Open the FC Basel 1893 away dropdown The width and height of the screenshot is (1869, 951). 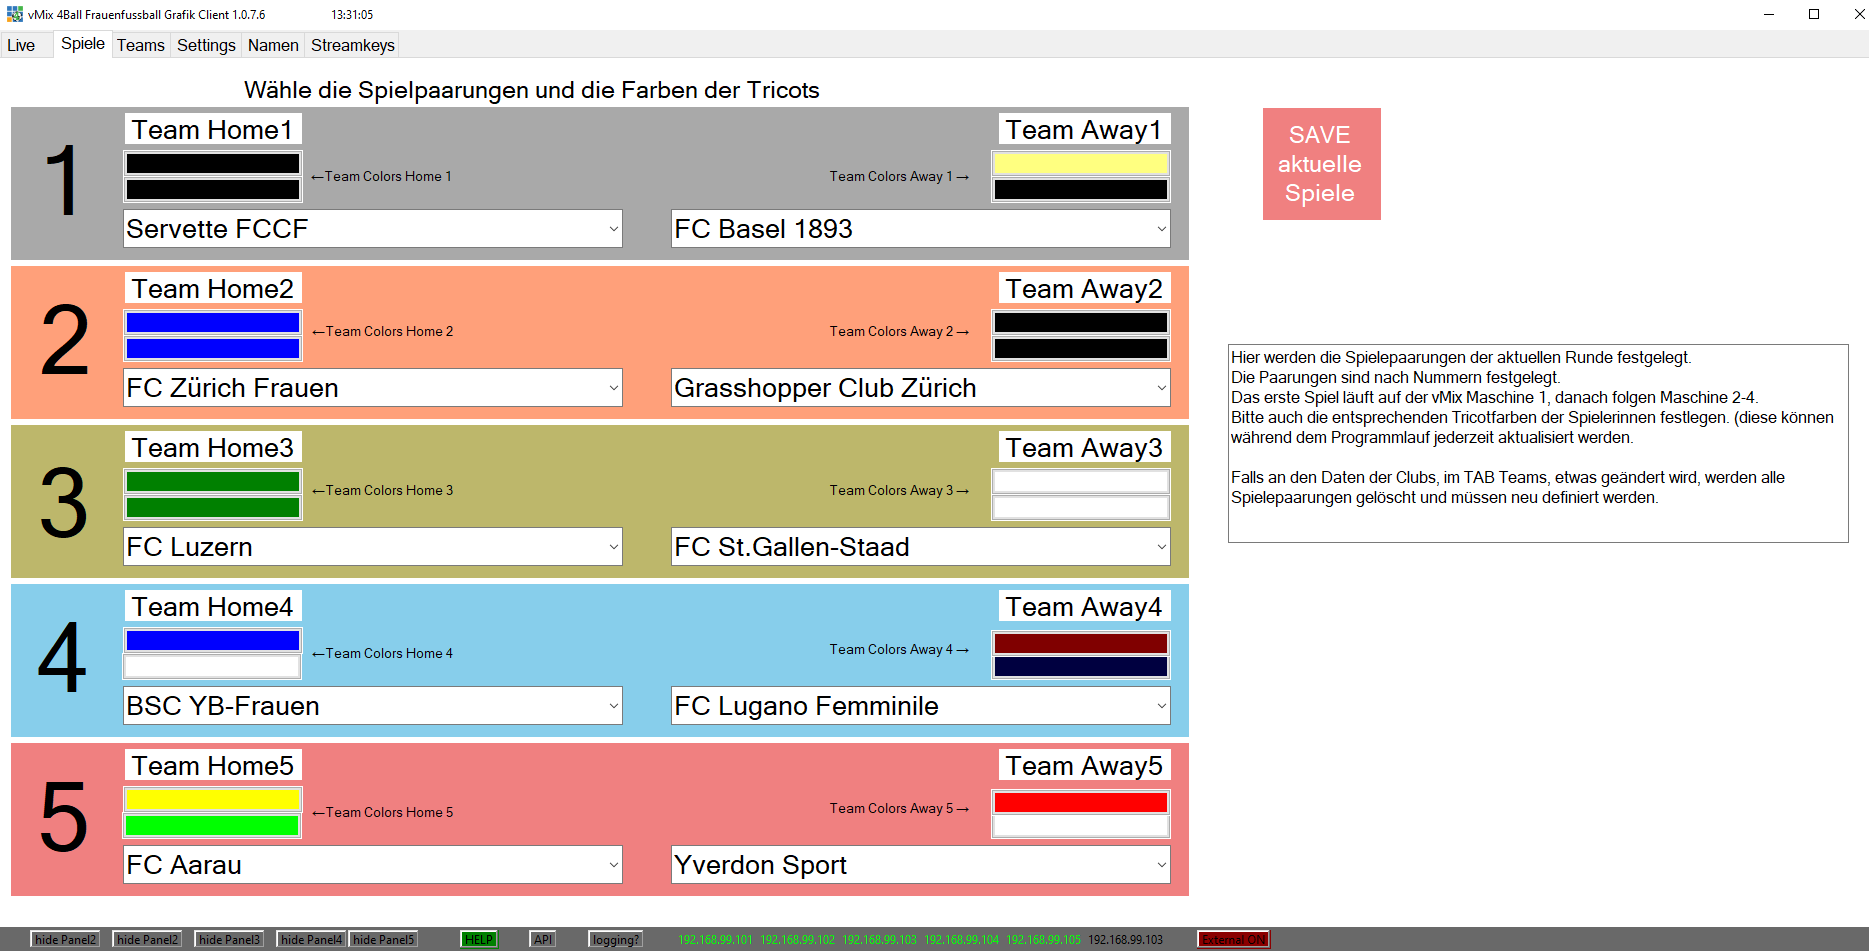point(1161,229)
